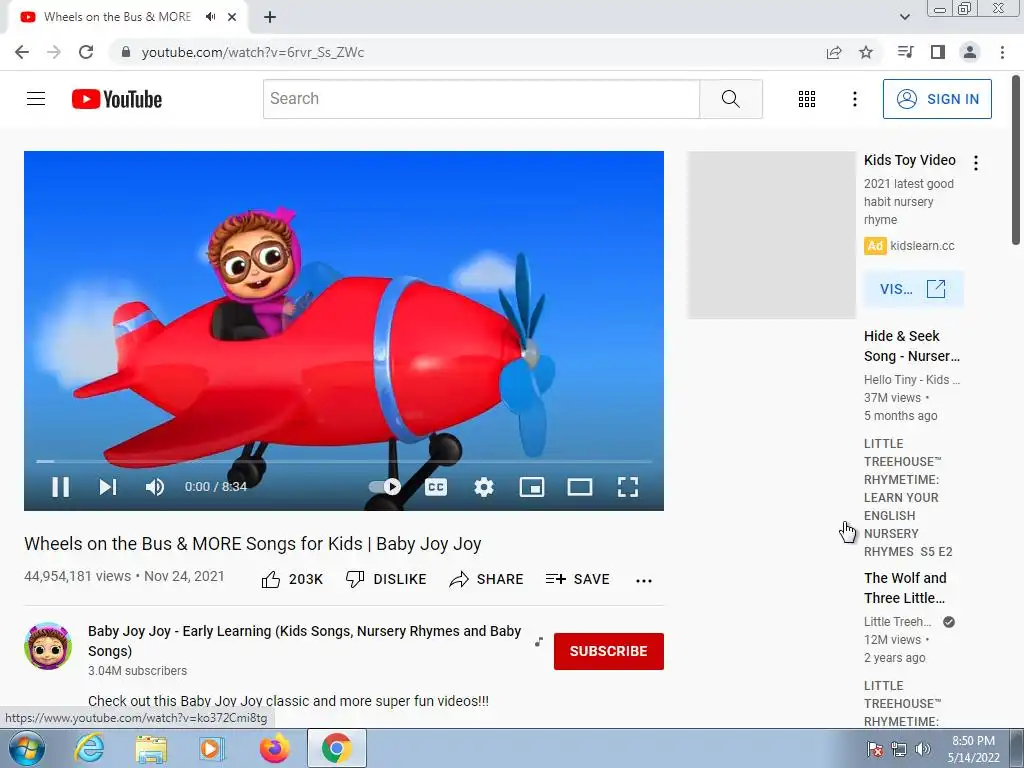Open Windows Start menu

[26, 748]
